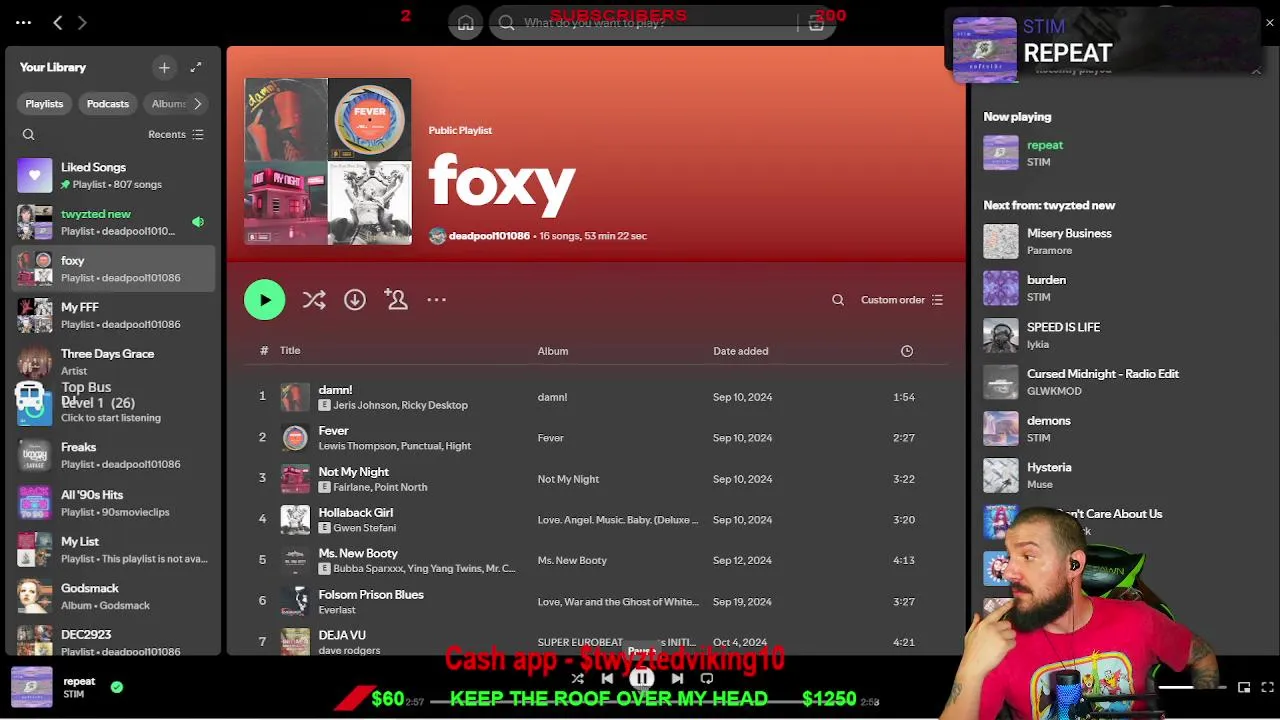Open the three-dots app menu at top left

[24, 22]
